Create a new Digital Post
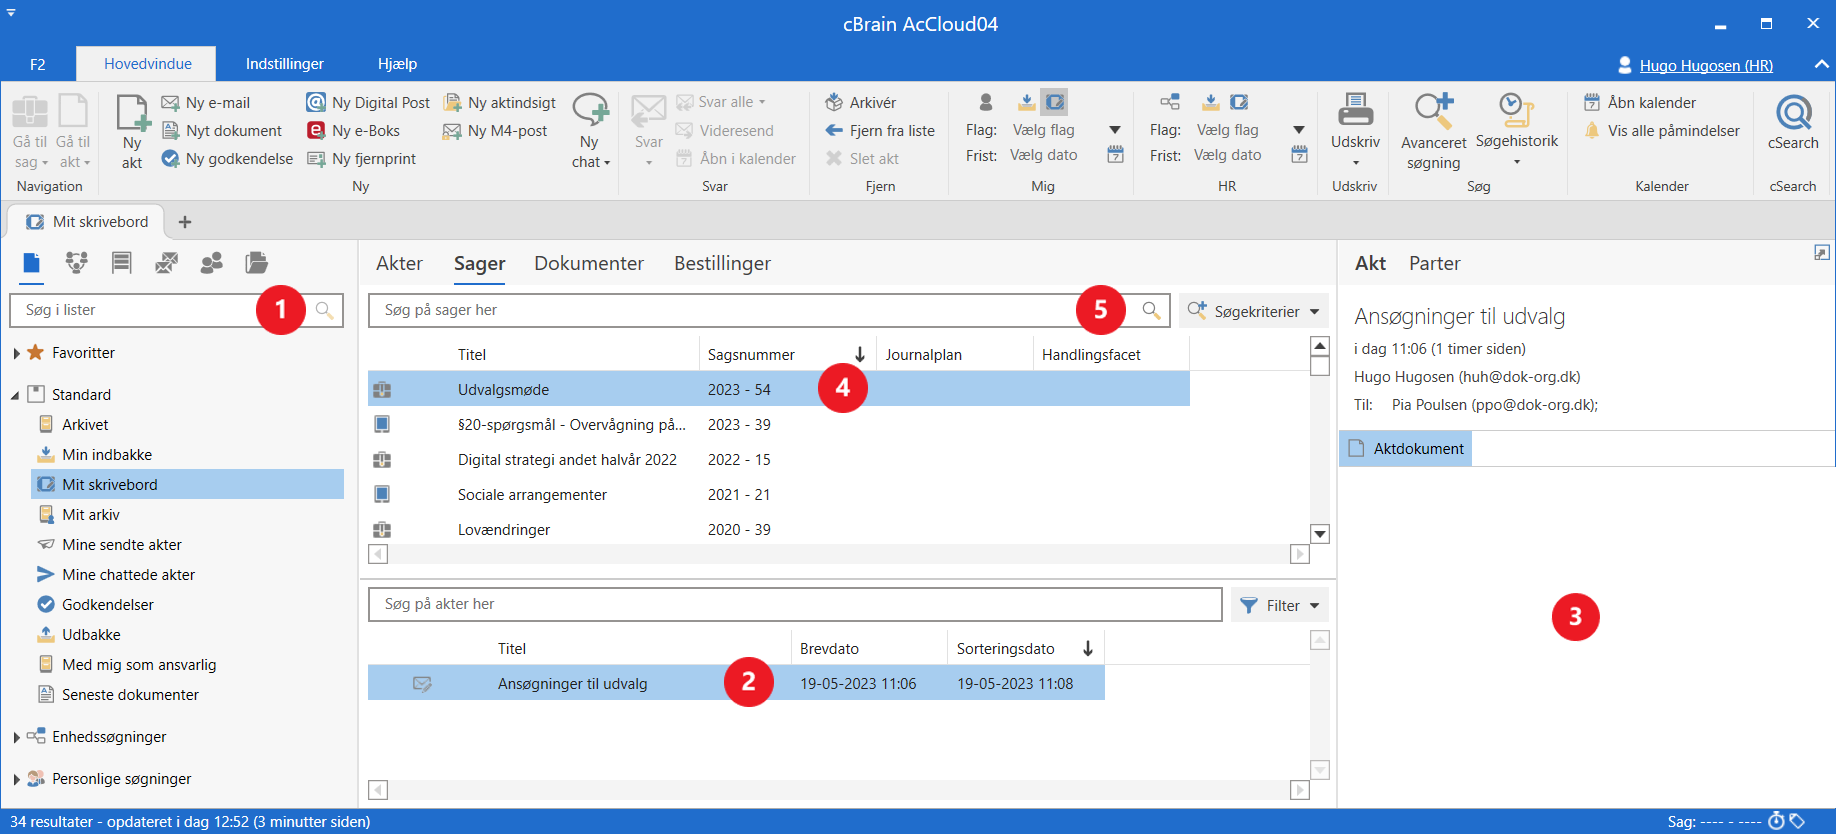 [368, 102]
